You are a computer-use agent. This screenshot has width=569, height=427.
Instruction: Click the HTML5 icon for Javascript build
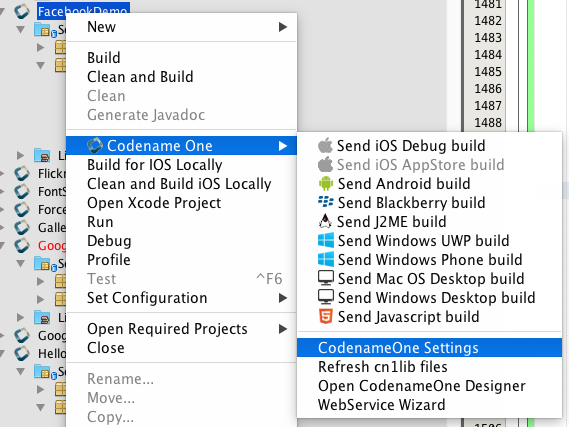click(x=326, y=316)
